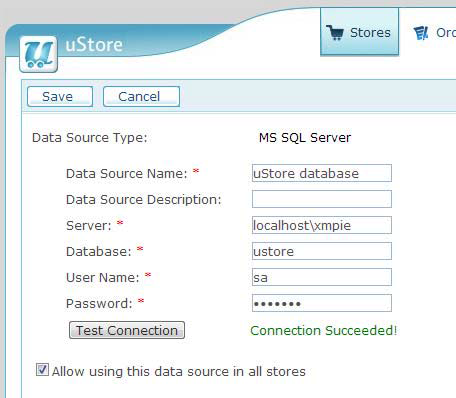Open the Stores tab

pyautogui.click(x=360, y=32)
